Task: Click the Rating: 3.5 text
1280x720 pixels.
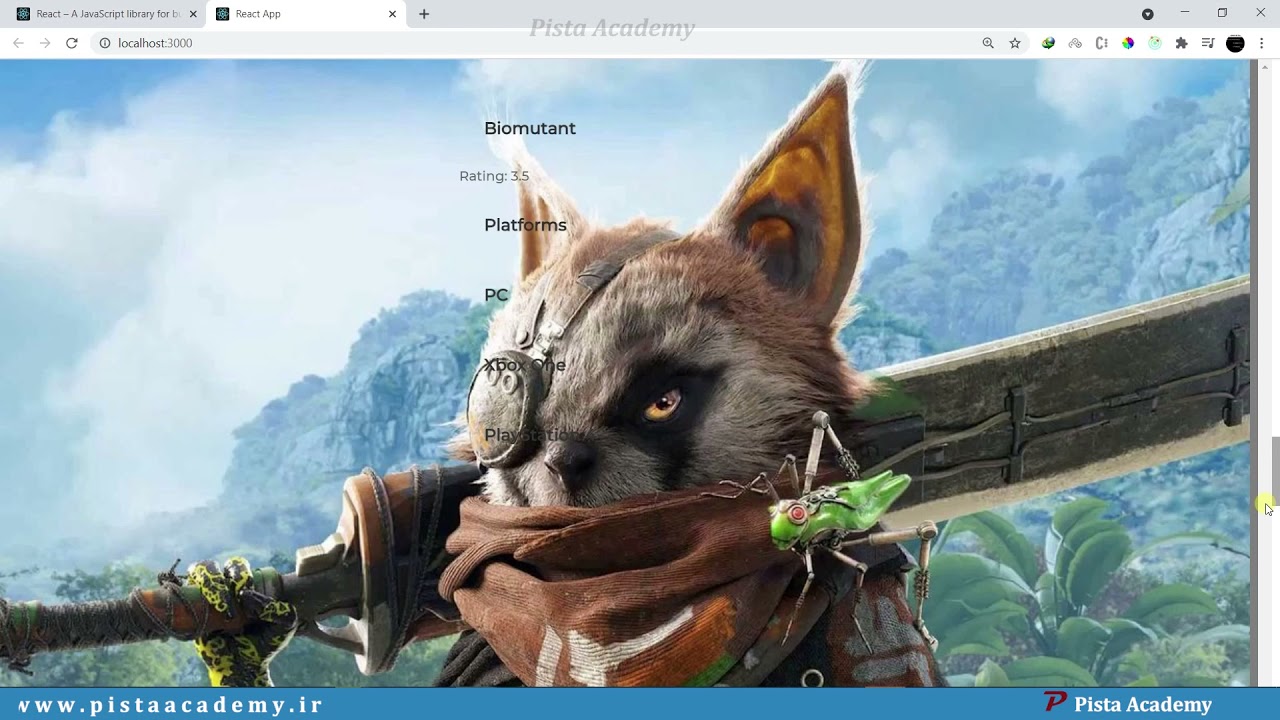Action: tap(494, 176)
